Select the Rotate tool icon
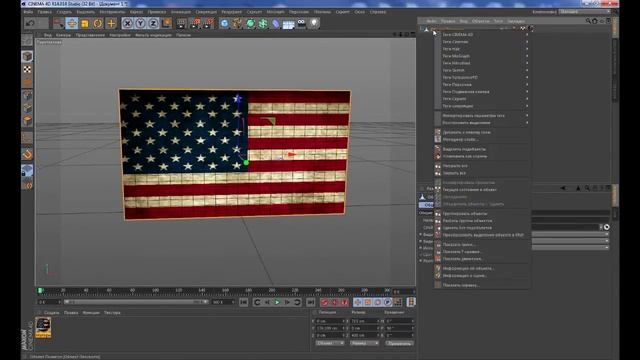 98,23
